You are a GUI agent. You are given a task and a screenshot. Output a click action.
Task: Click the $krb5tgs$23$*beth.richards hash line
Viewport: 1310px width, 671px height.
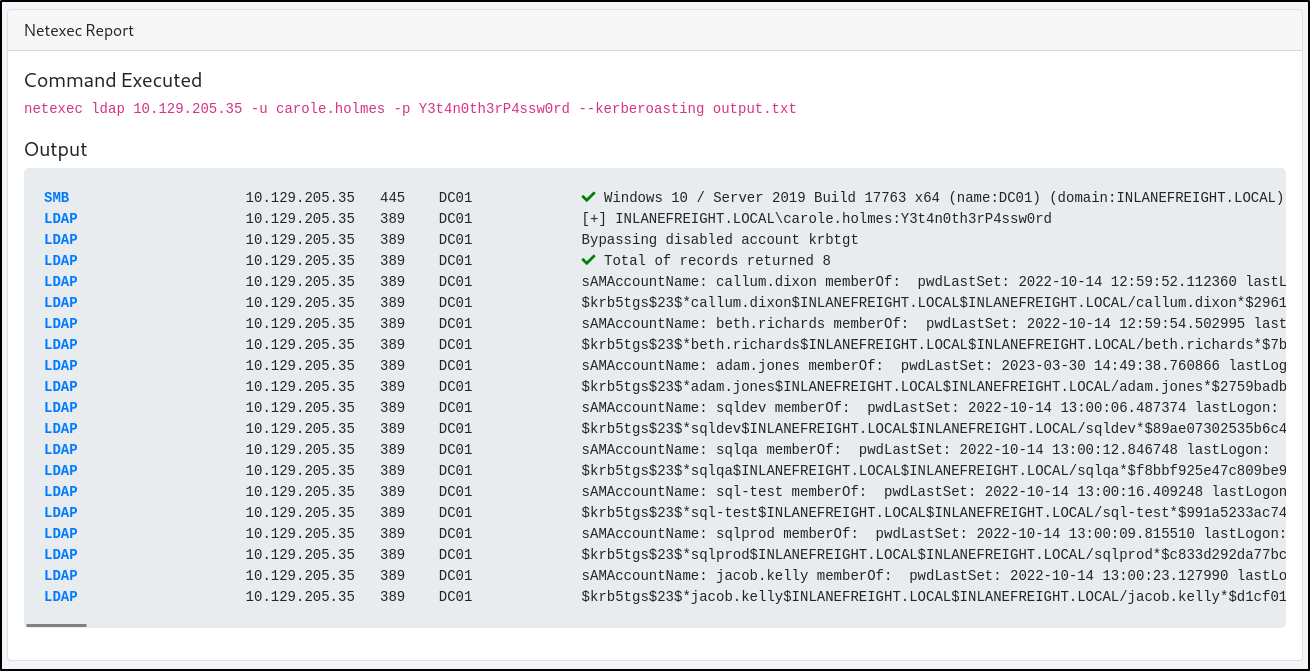click(x=933, y=345)
